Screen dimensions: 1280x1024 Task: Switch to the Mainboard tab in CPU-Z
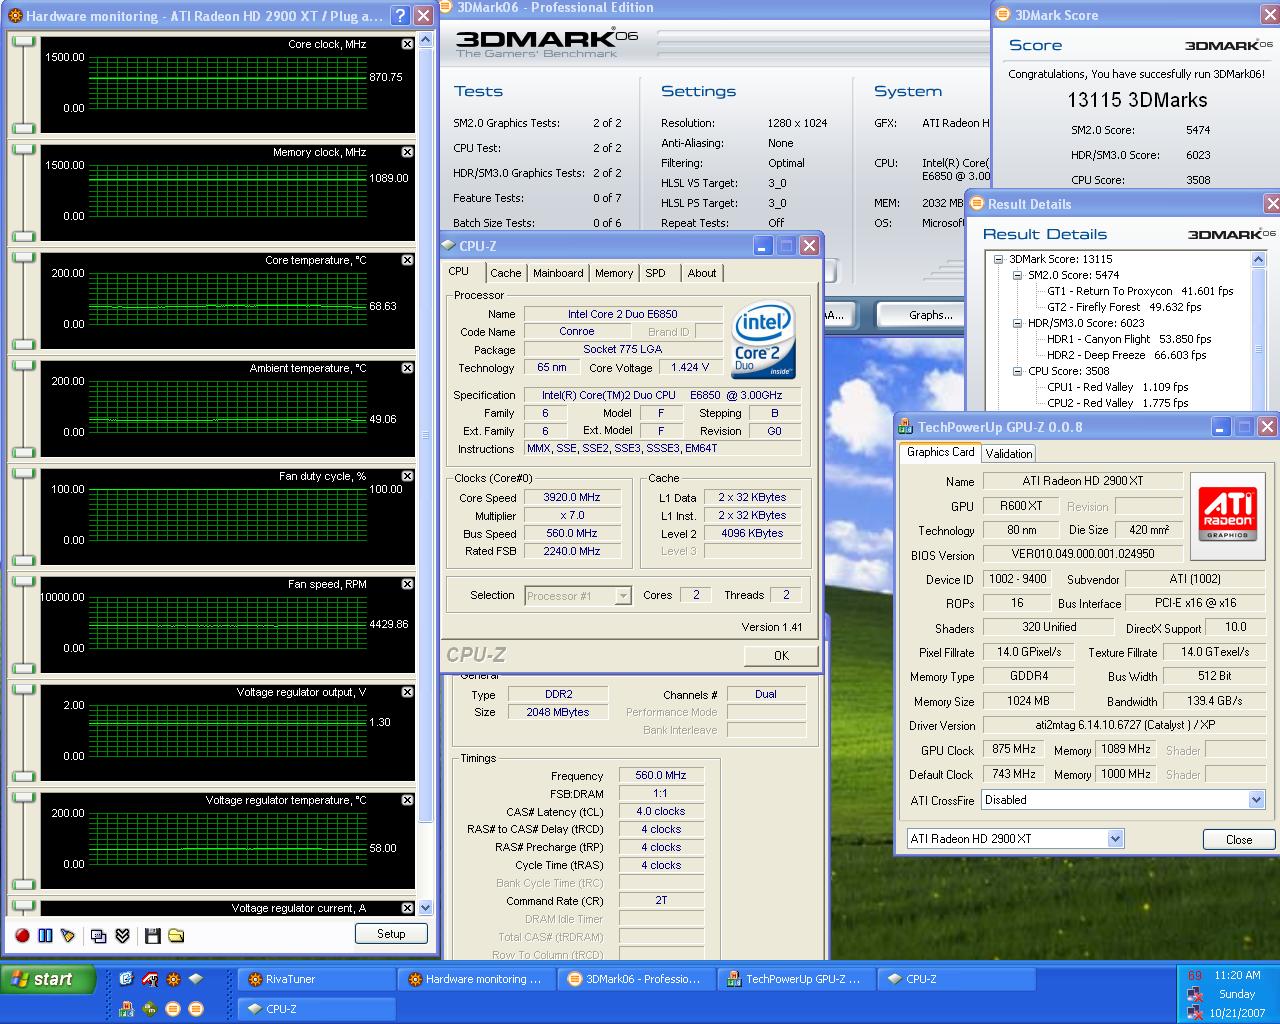click(x=558, y=273)
